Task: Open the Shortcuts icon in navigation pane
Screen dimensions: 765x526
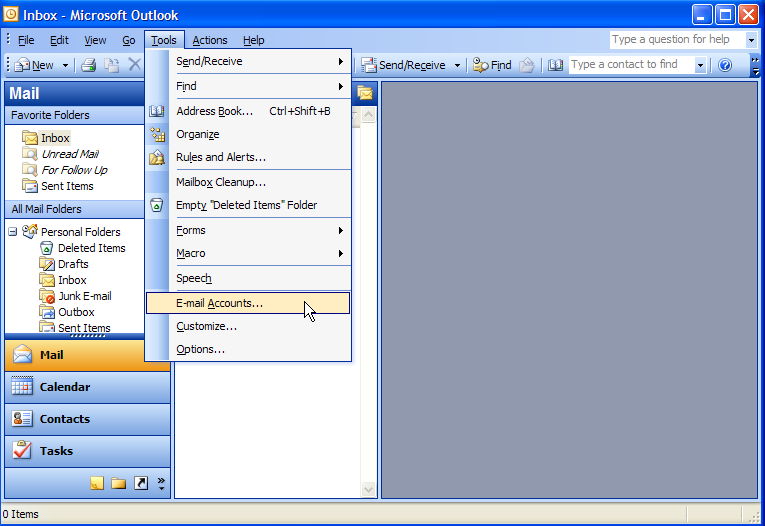Action: coord(141,483)
